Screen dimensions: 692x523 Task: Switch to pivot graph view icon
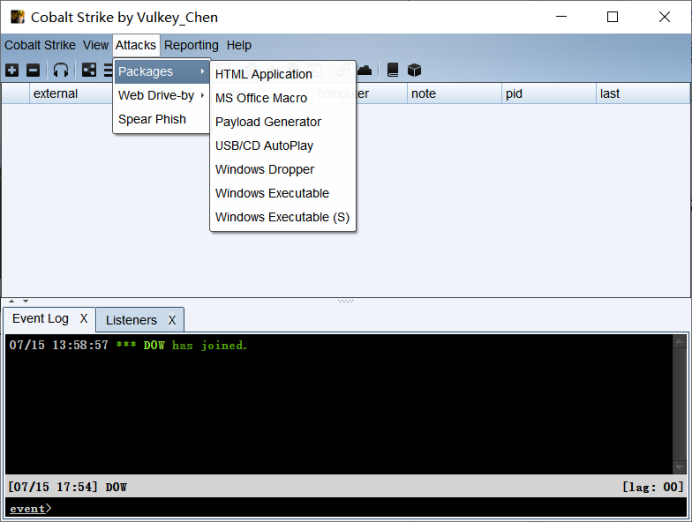(x=89, y=70)
